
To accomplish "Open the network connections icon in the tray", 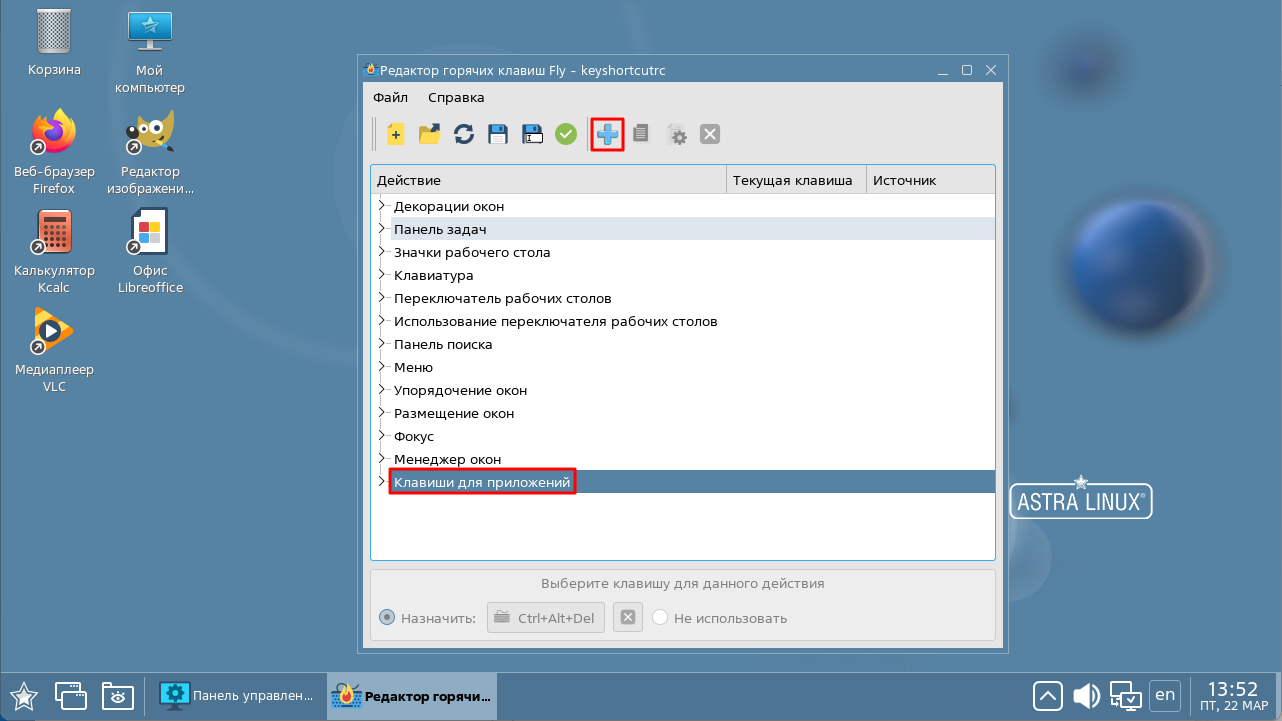I will click(1126, 695).
